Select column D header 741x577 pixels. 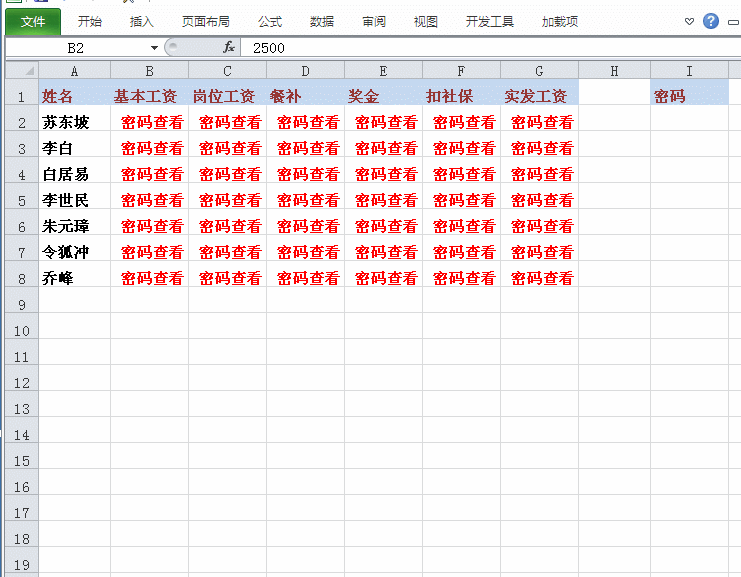[305, 71]
